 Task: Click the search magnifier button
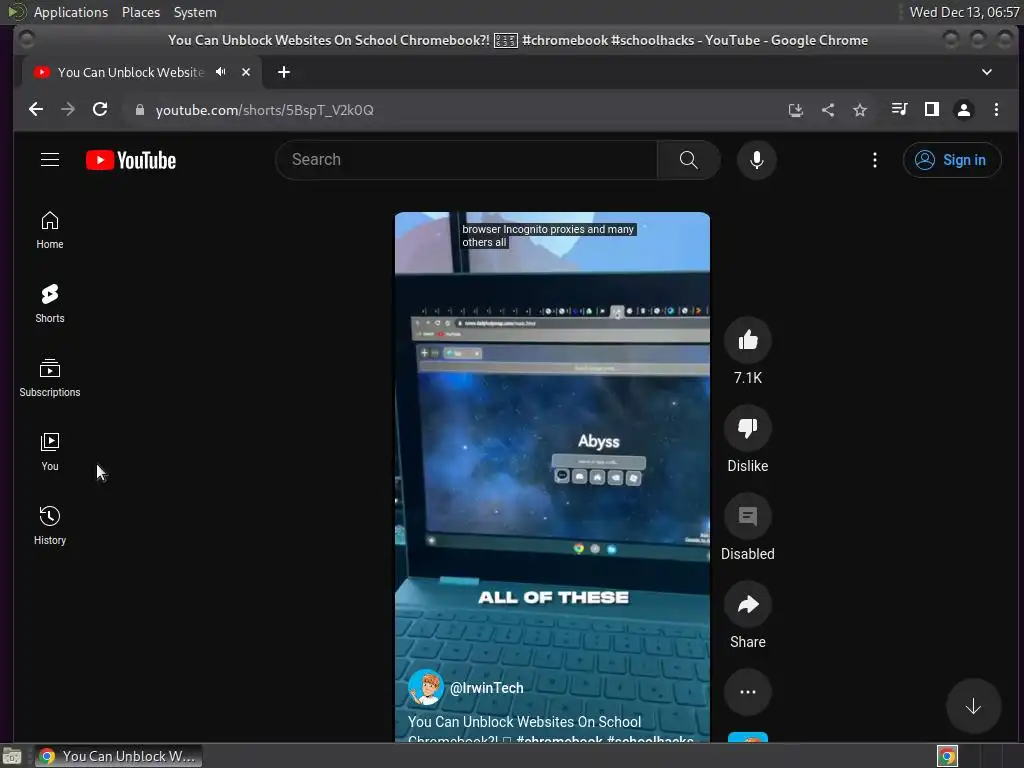click(x=688, y=160)
